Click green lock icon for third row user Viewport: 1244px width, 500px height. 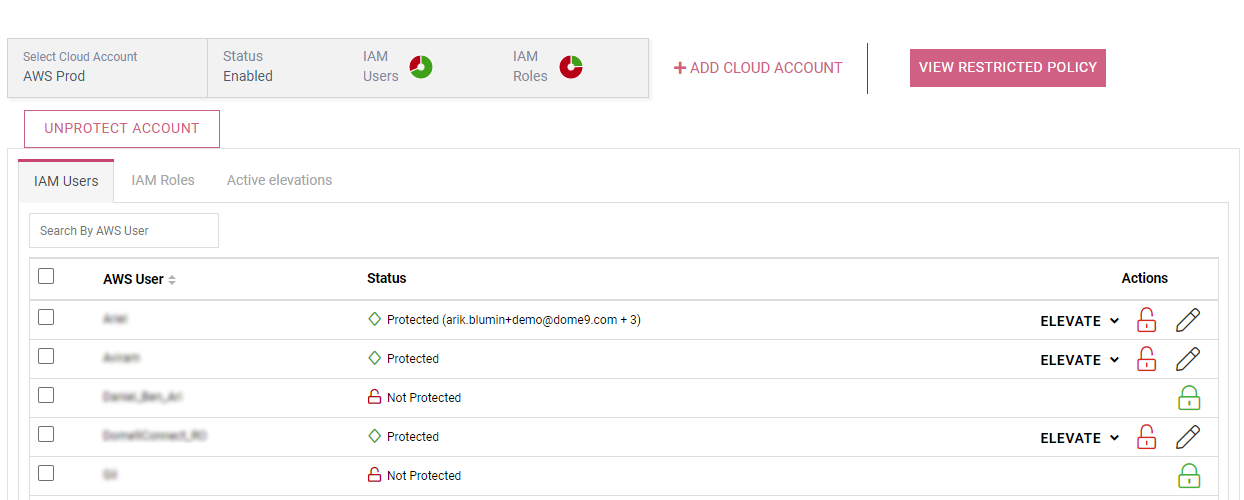tap(1188, 398)
